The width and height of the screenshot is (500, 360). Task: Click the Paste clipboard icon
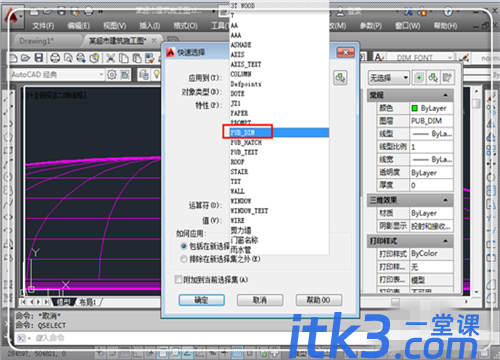click(137, 58)
